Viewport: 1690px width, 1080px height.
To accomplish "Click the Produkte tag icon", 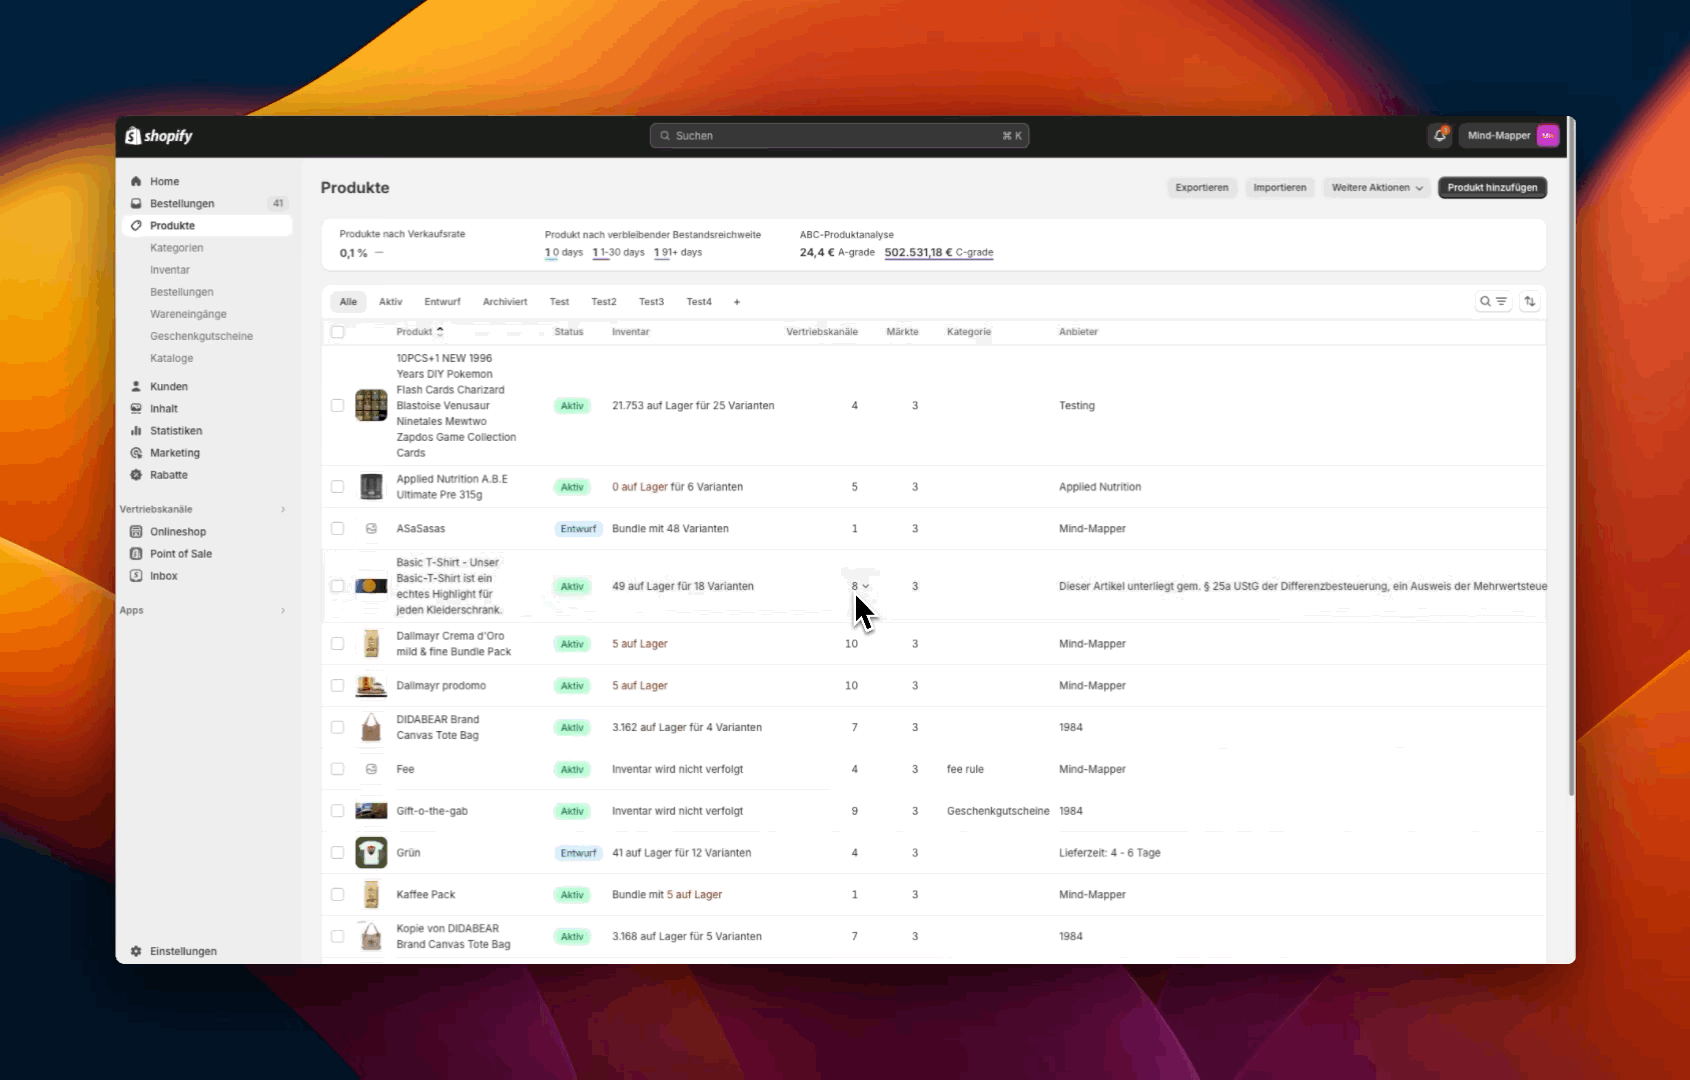I will pos(136,225).
